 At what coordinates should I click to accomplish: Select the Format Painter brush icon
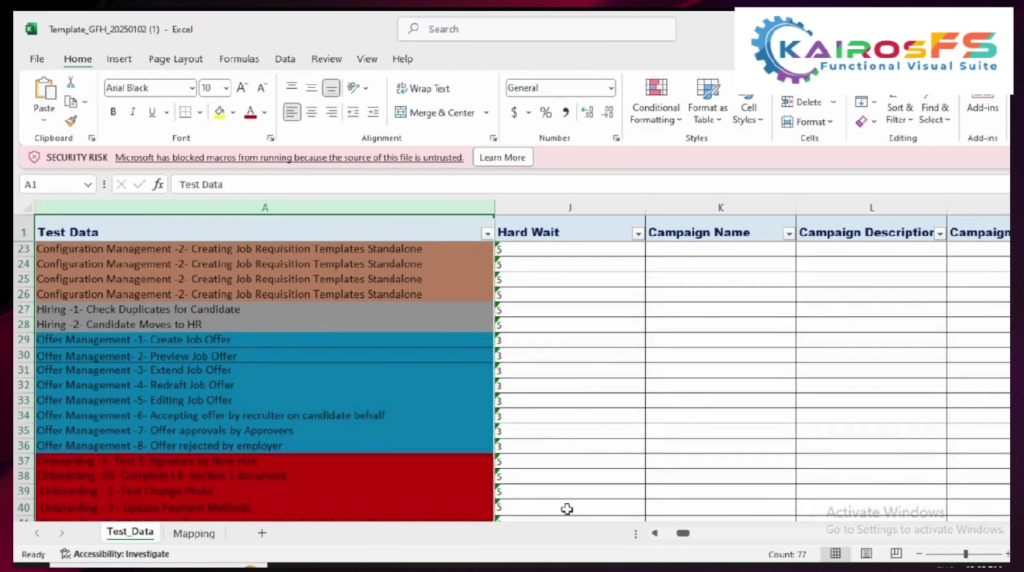click(x=71, y=121)
